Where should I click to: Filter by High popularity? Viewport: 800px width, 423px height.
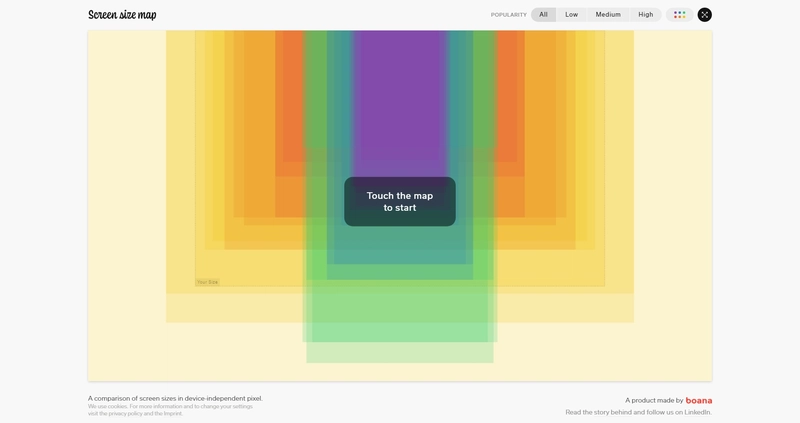point(645,15)
